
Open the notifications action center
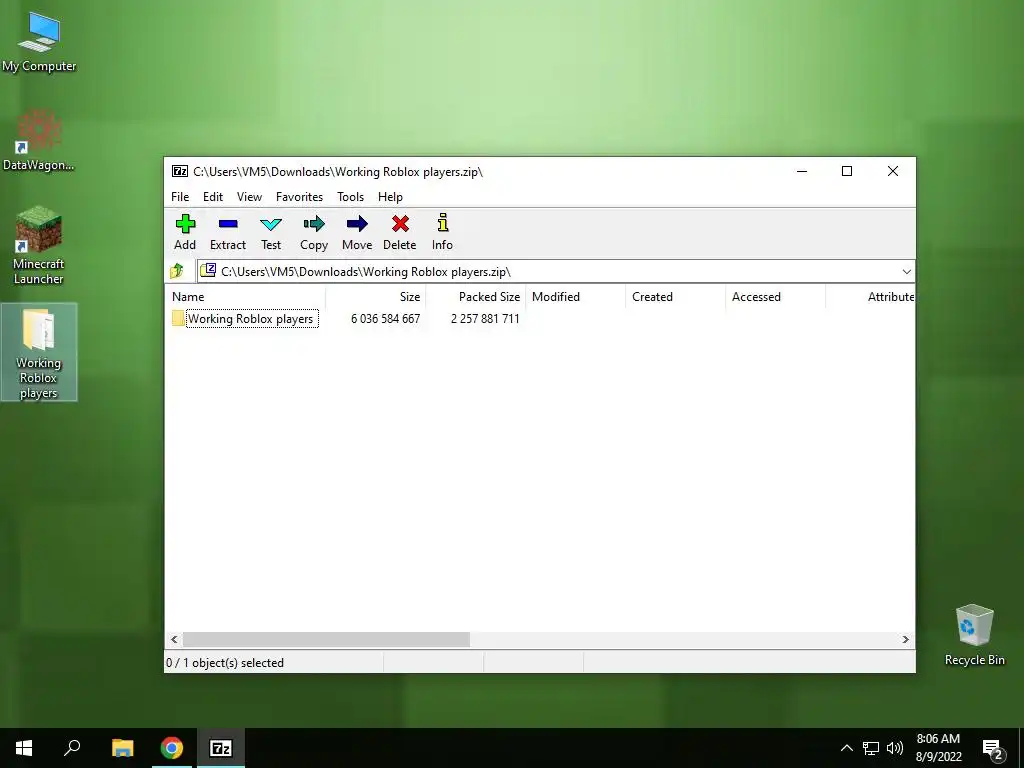pyautogui.click(x=993, y=749)
